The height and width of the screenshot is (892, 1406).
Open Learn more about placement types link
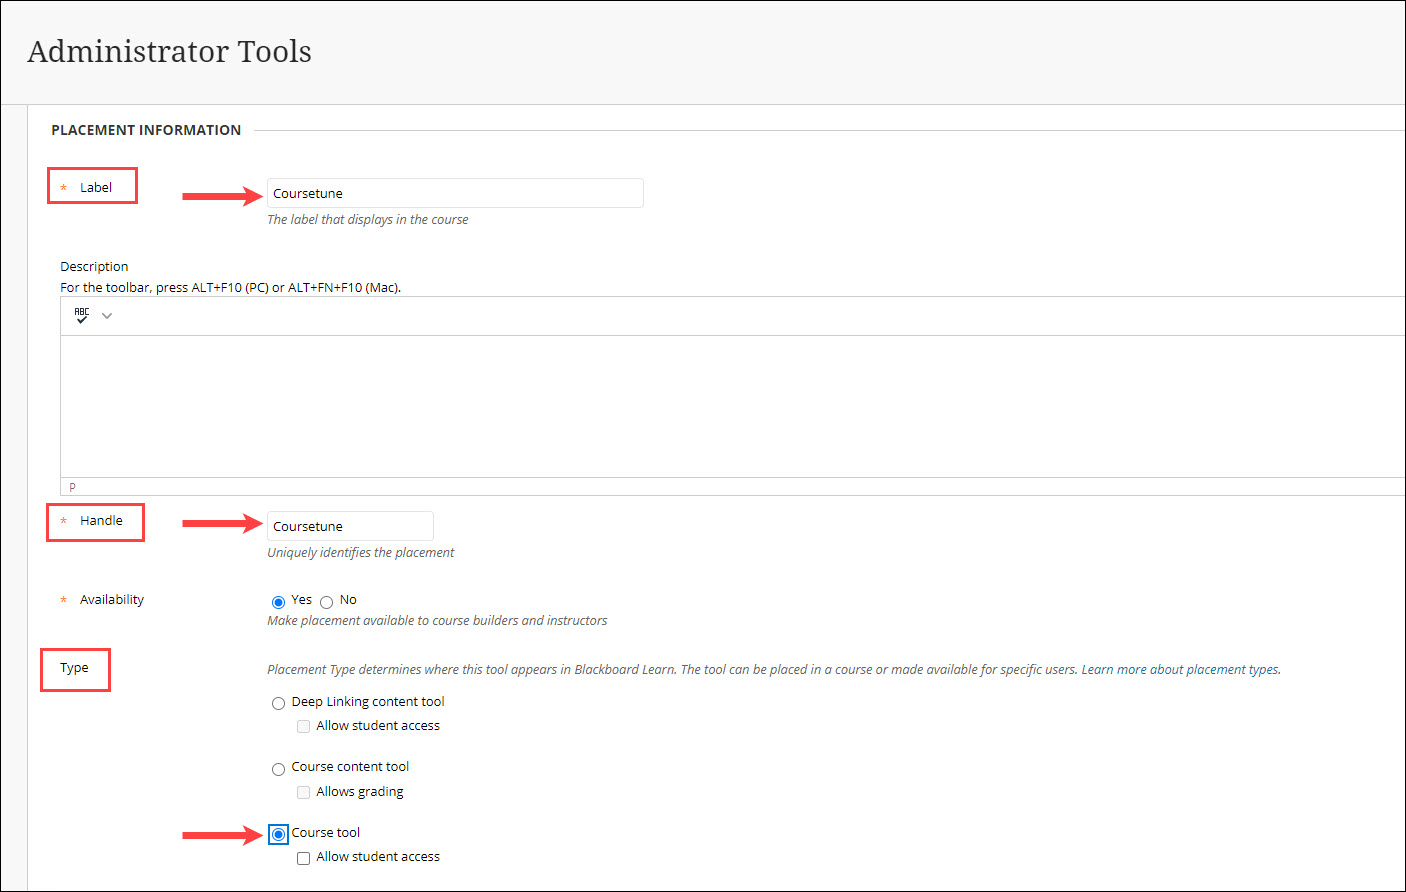pyautogui.click(x=1180, y=670)
